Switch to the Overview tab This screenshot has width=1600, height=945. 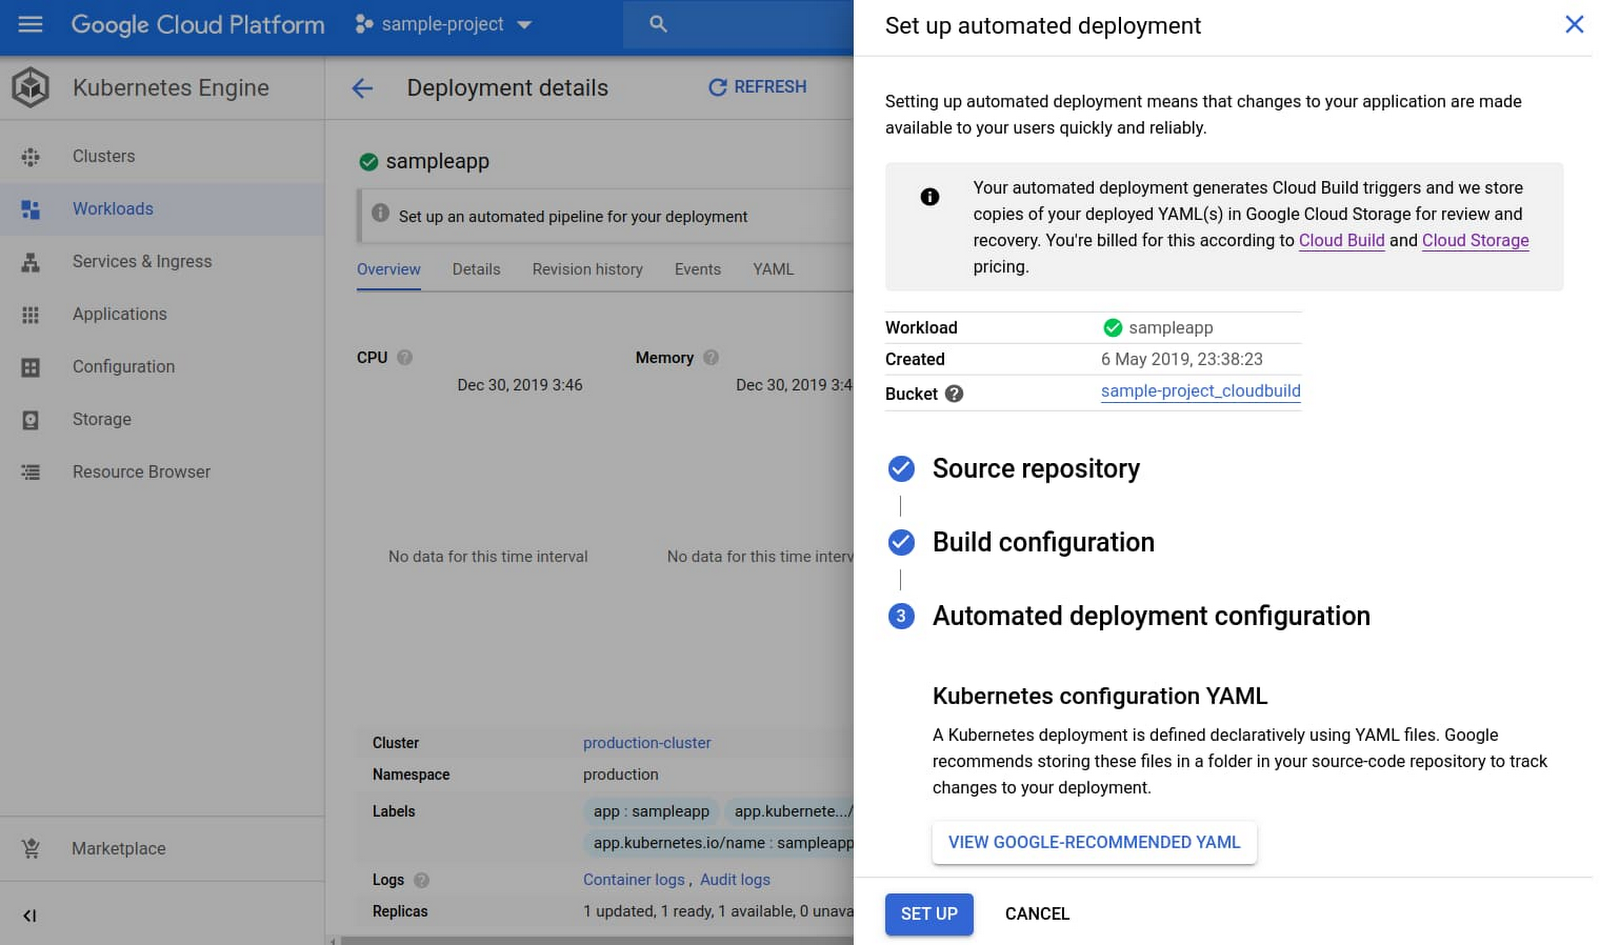coord(389,269)
